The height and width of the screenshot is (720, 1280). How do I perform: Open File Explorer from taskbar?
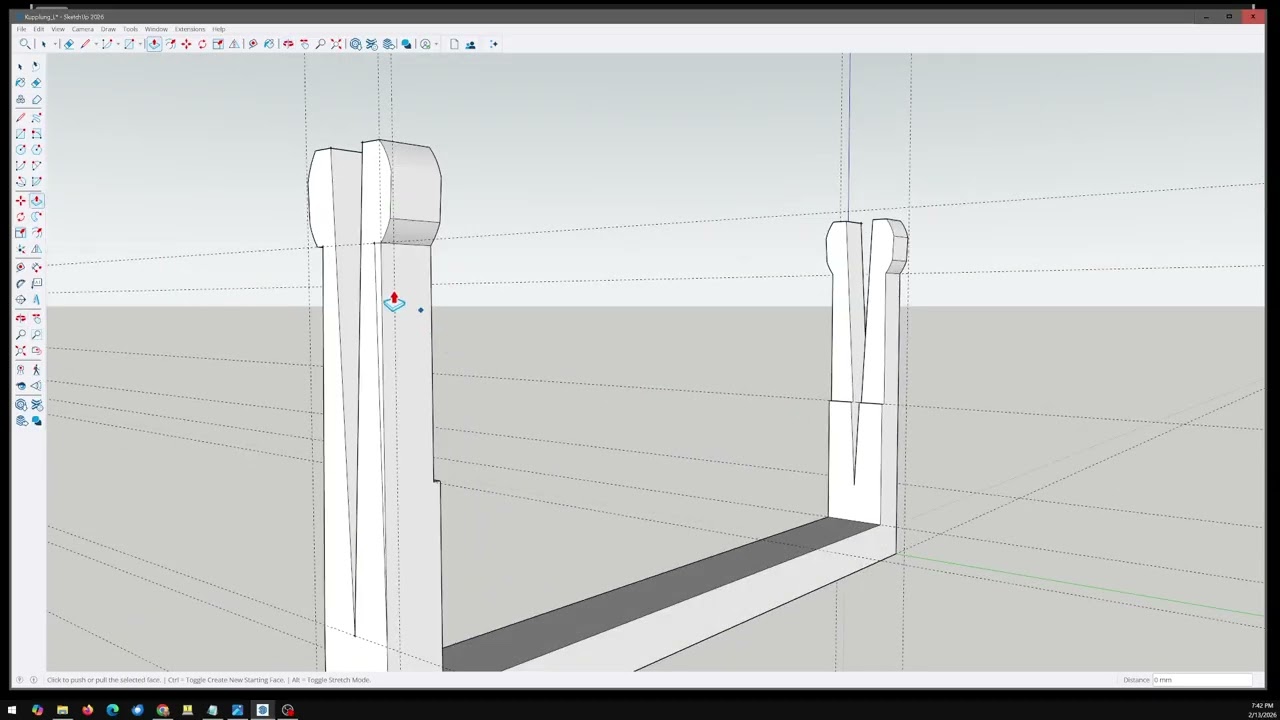click(62, 710)
